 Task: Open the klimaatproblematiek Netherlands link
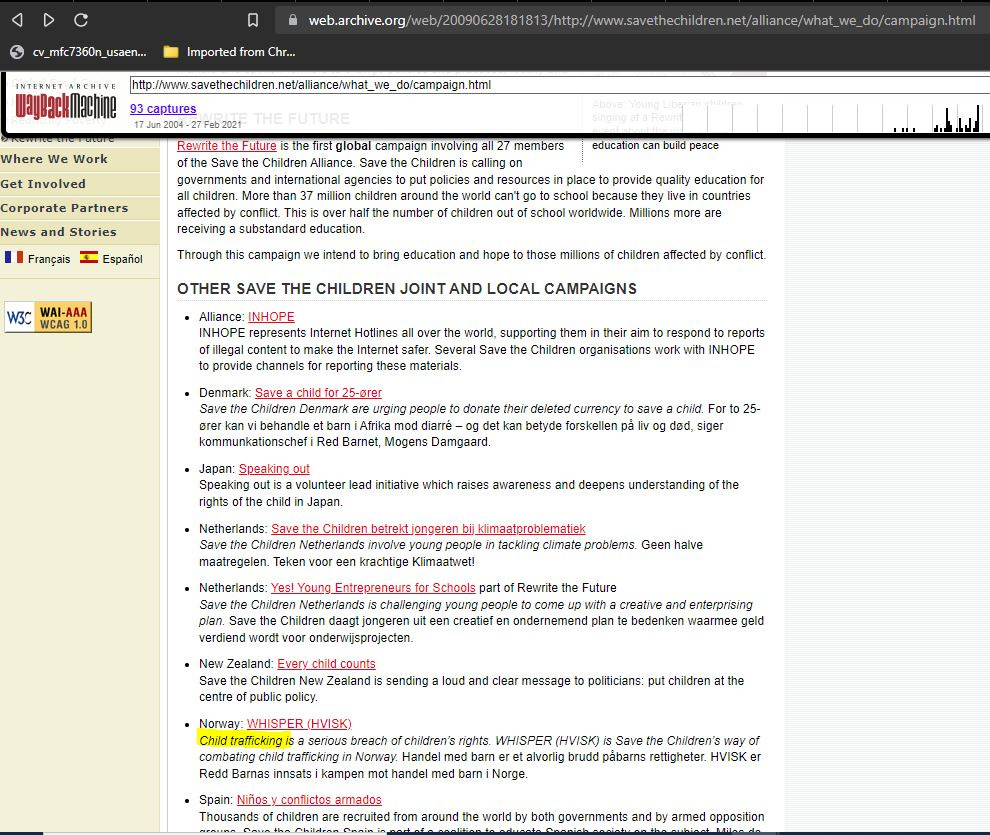pyautogui.click(x=428, y=529)
